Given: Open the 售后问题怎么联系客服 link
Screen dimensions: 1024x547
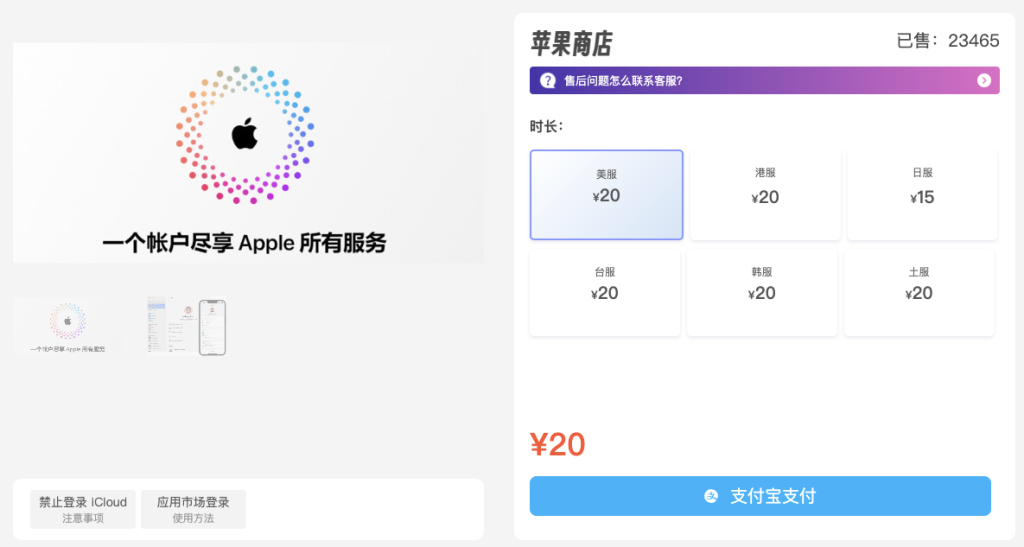Looking at the screenshot, I should (x=623, y=81).
